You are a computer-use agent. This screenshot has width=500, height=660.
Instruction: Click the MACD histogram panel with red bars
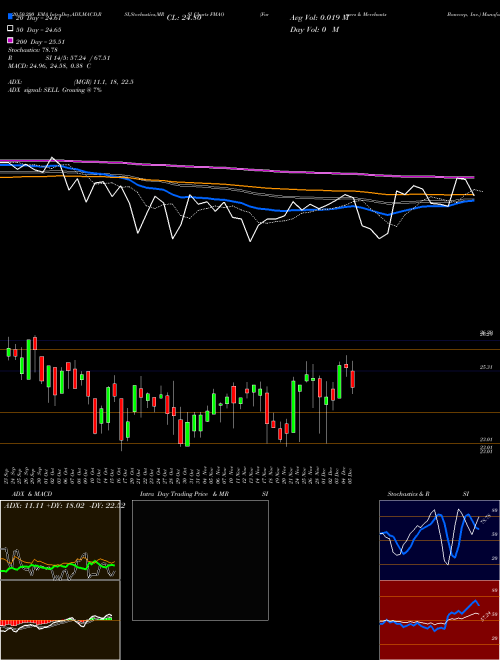coord(60,620)
